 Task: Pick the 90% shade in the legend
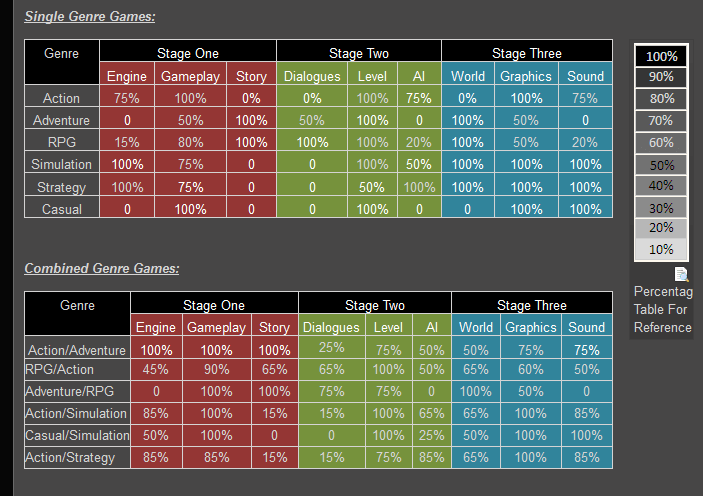[661, 77]
